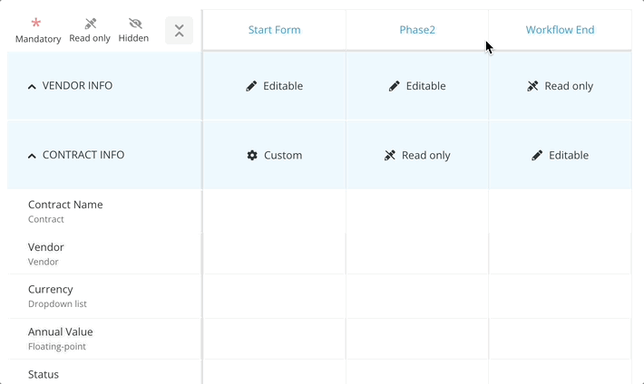Click pencil icon for Vendor Info Start Form
644x384 pixels.
click(251, 86)
